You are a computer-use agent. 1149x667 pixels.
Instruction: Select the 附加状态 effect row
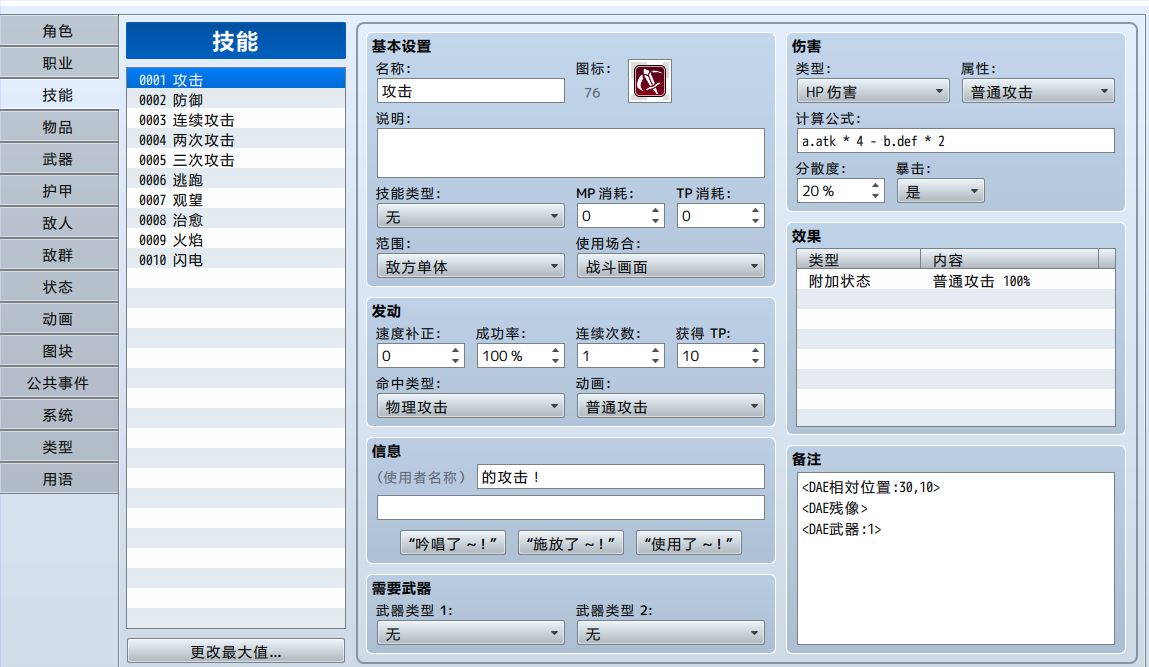(x=956, y=281)
